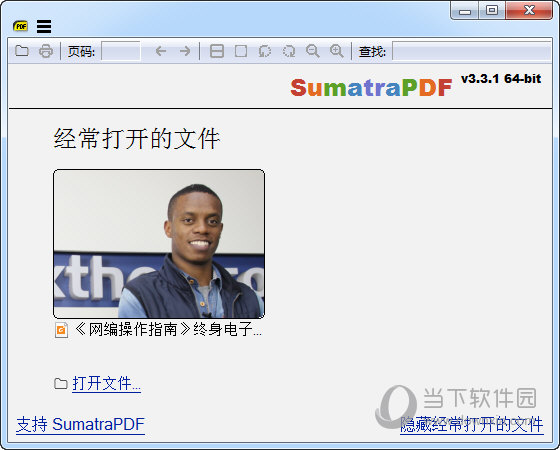Rotate page clockwise icon

pos(289,51)
